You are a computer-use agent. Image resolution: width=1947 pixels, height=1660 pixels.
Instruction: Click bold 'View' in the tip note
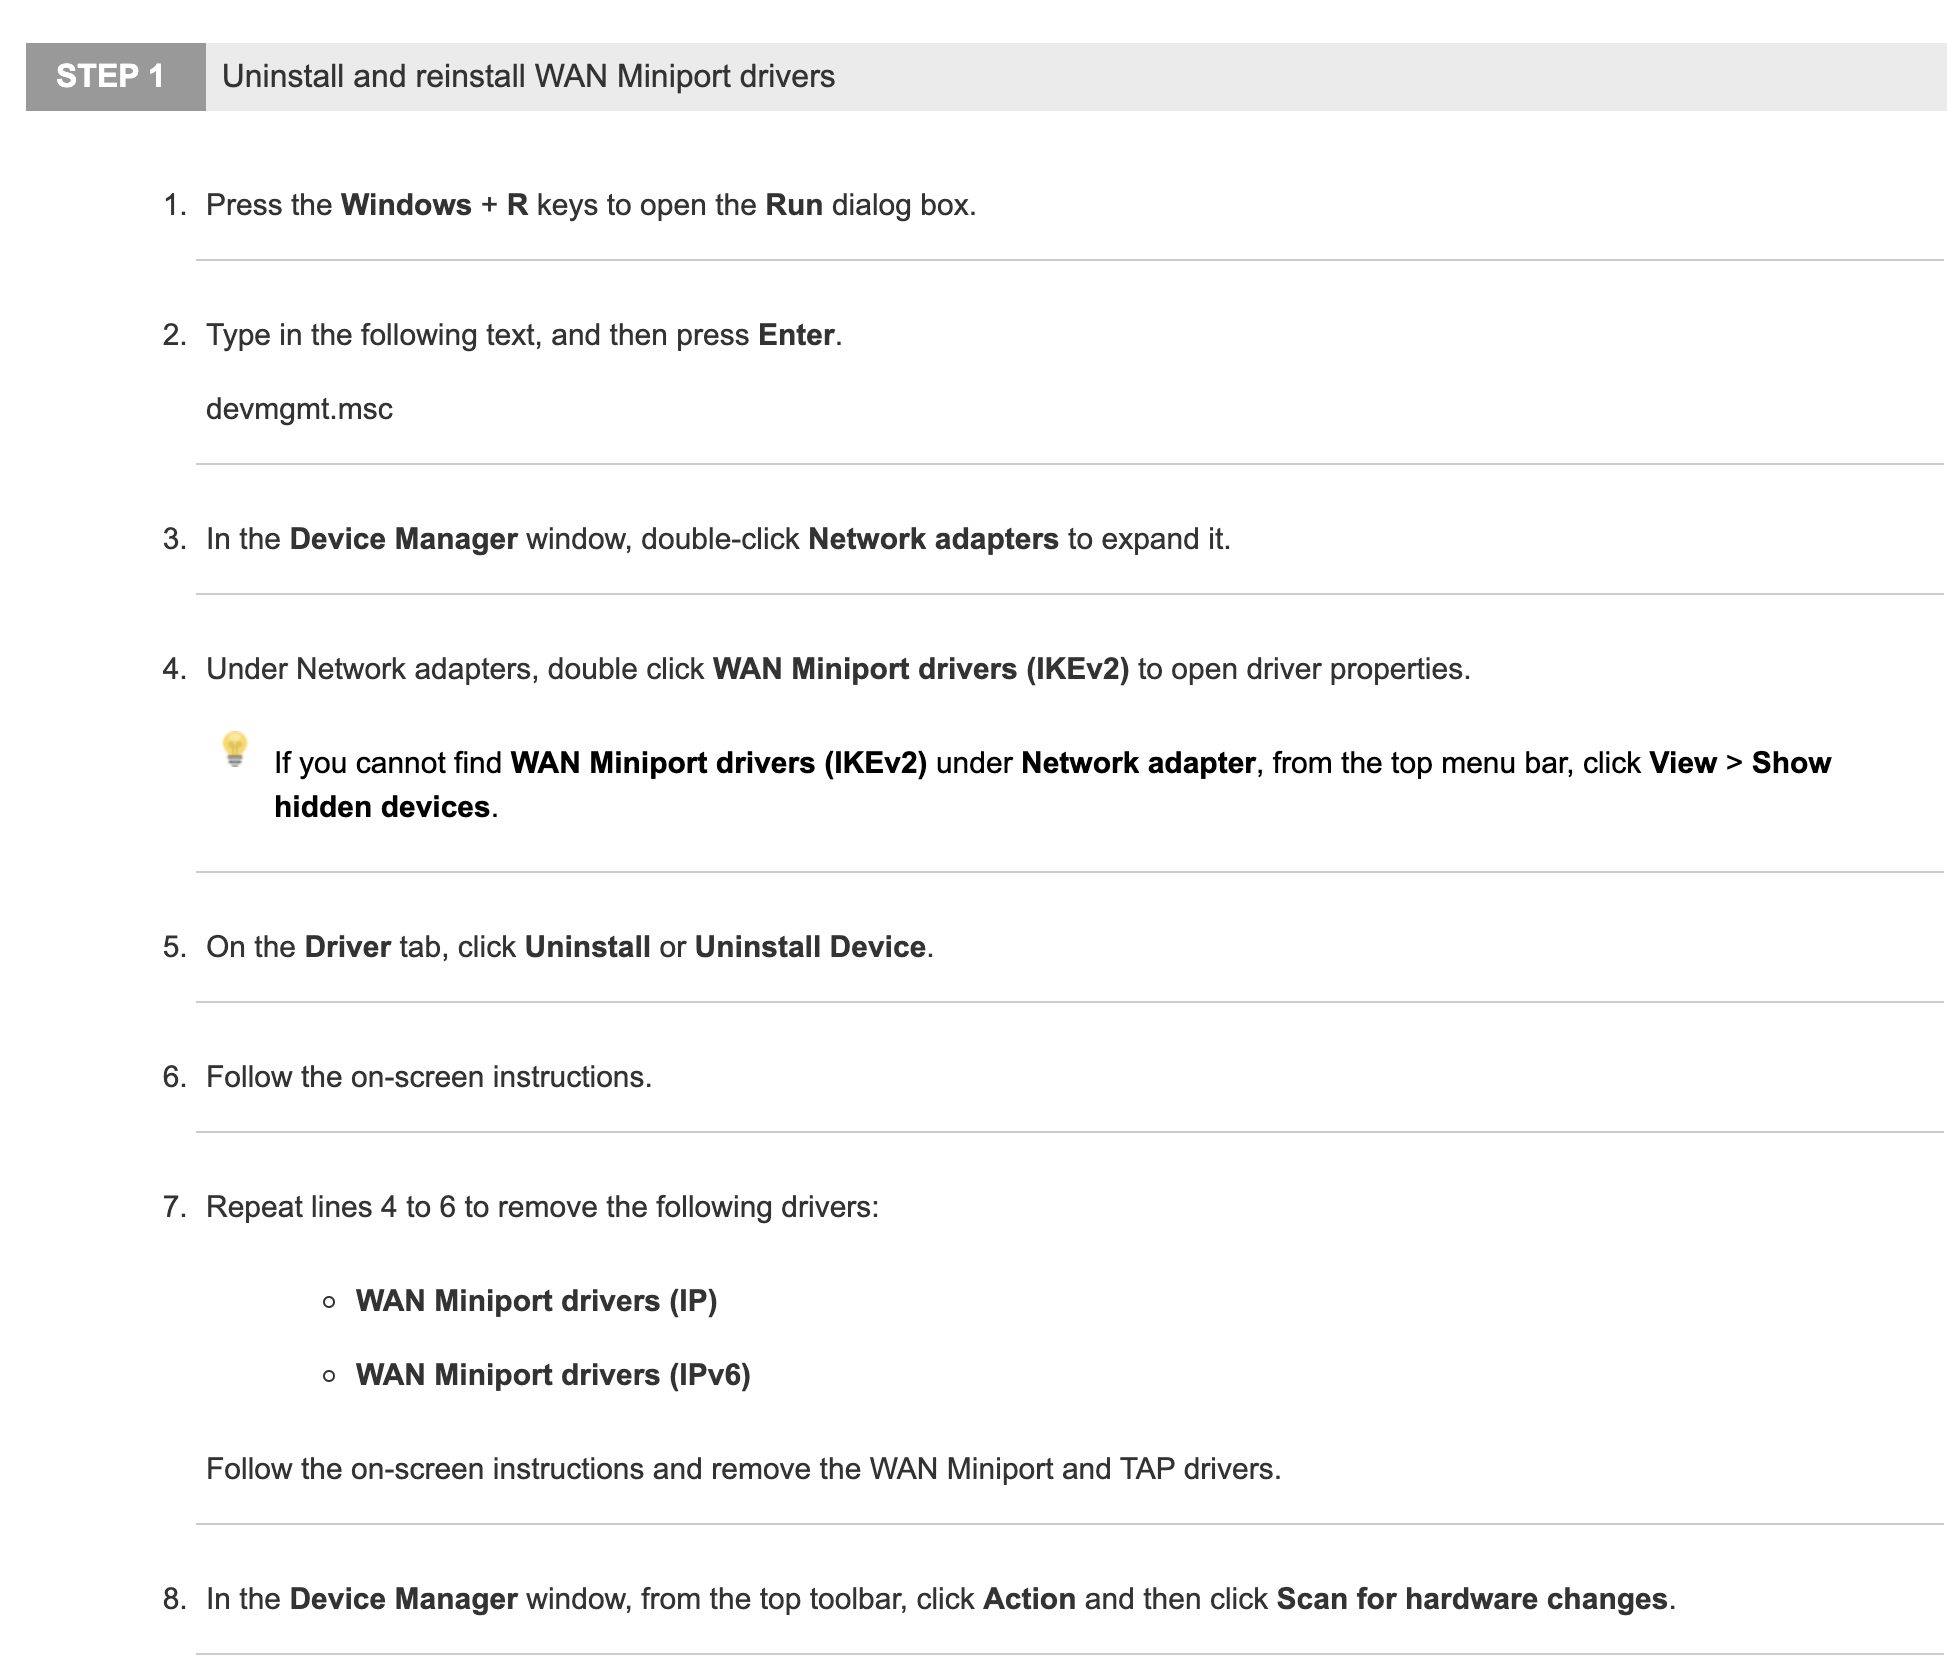click(1683, 763)
